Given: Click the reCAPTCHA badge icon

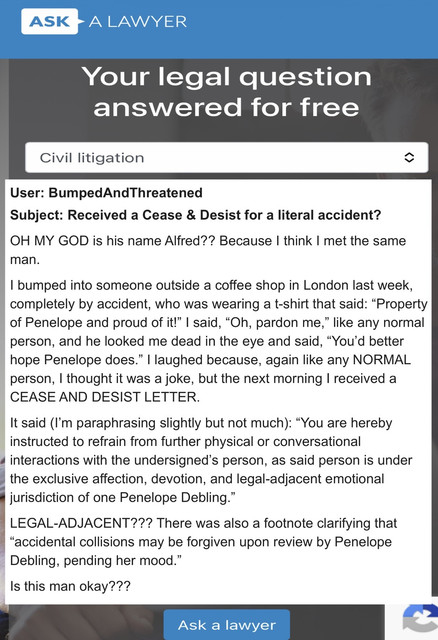Looking at the screenshot, I should tap(420, 621).
